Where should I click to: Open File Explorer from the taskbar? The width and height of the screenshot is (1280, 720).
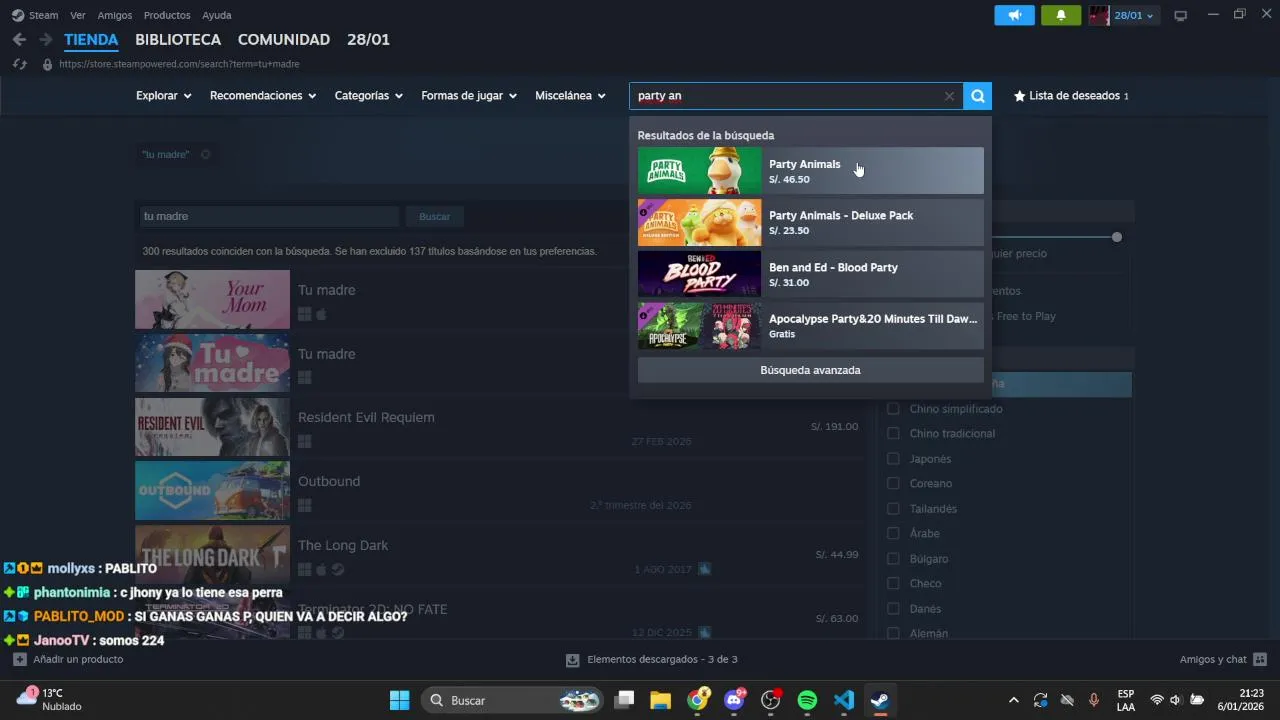[x=661, y=700]
